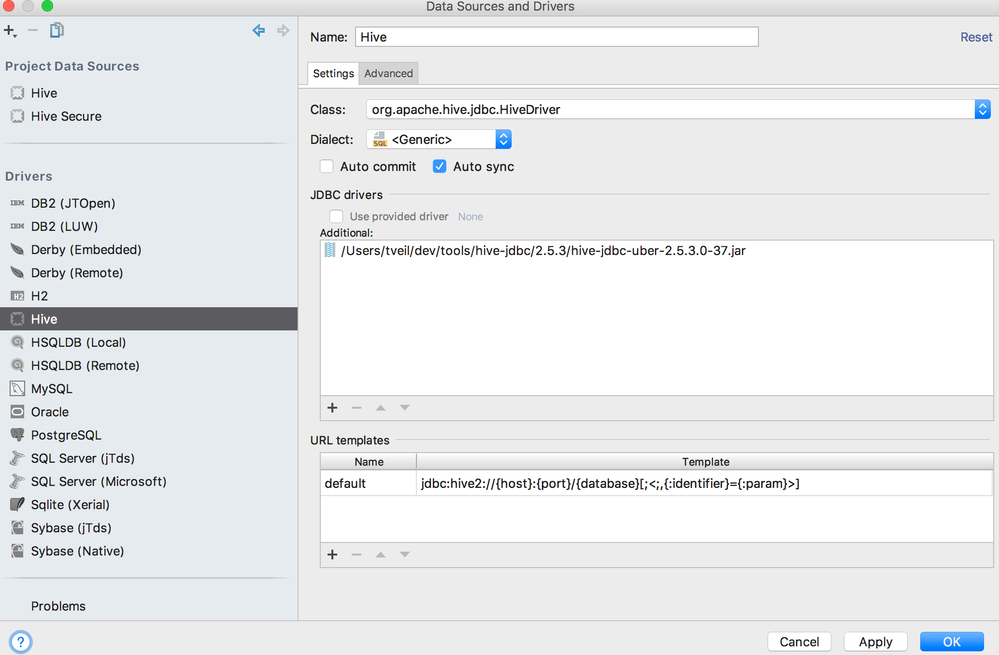Image resolution: width=999 pixels, height=655 pixels.
Task: Expand the Class driver dropdown
Action: tap(982, 108)
